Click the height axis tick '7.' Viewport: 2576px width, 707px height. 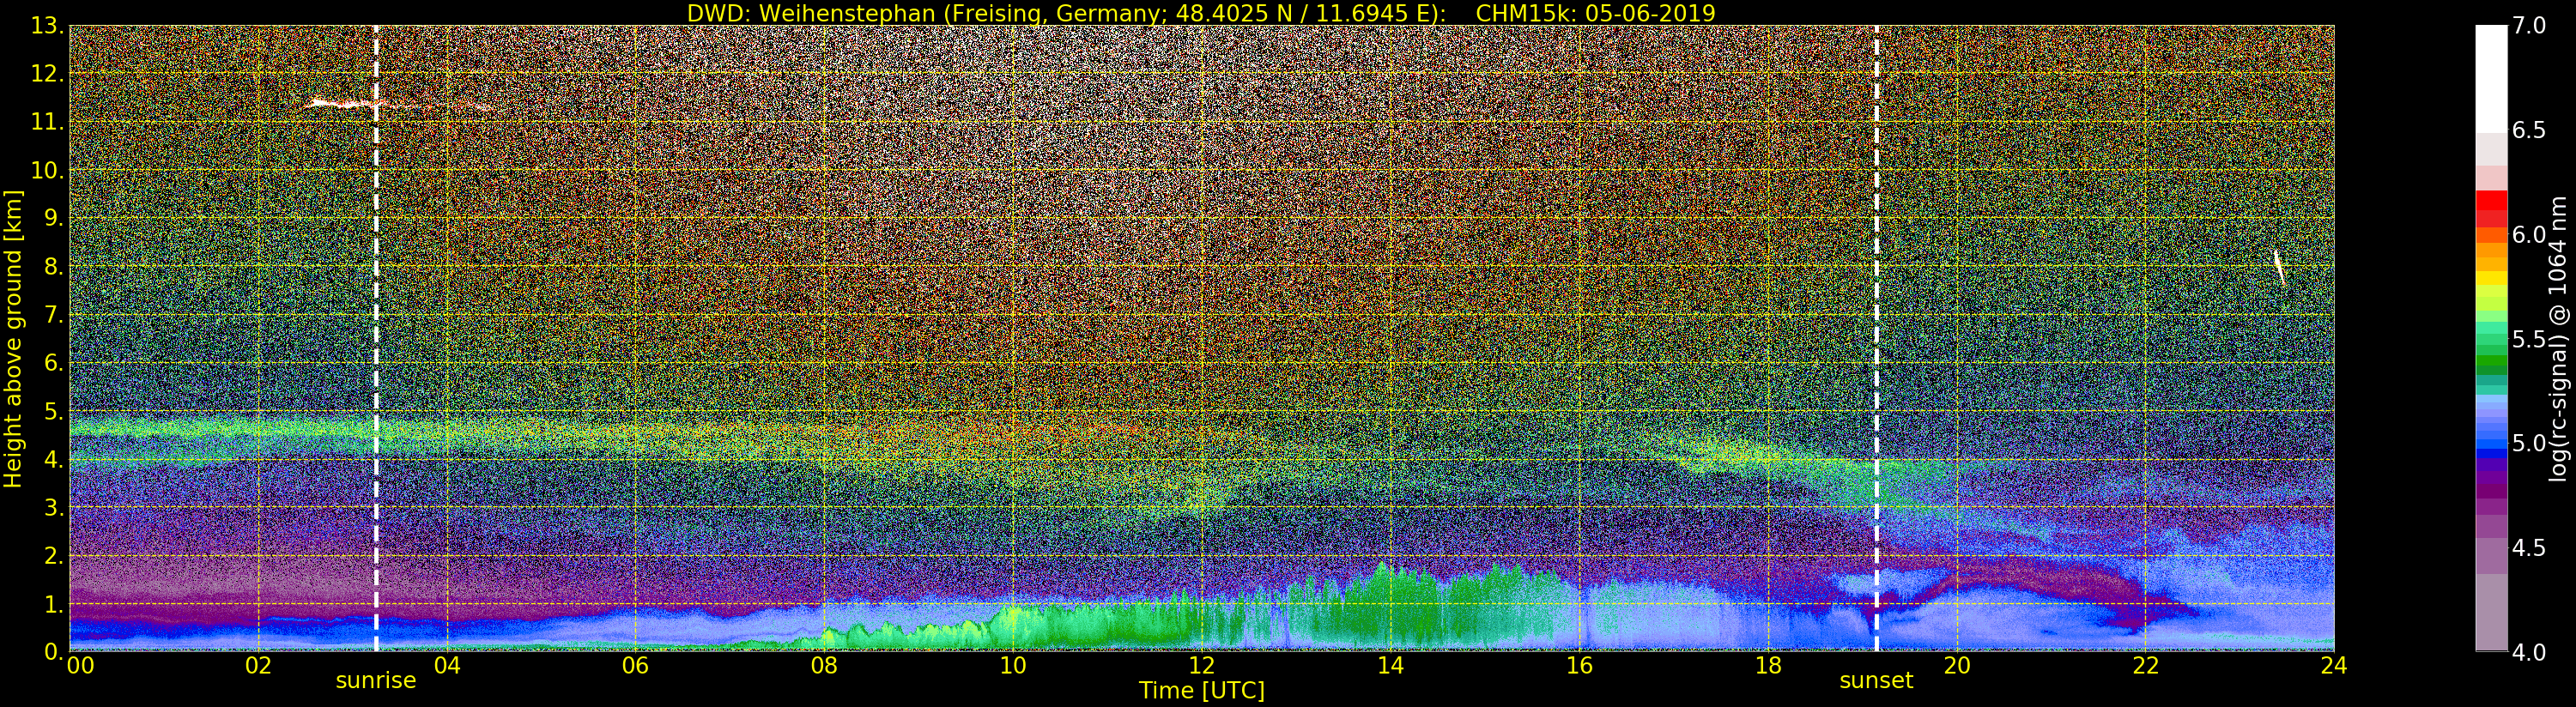click(53, 315)
